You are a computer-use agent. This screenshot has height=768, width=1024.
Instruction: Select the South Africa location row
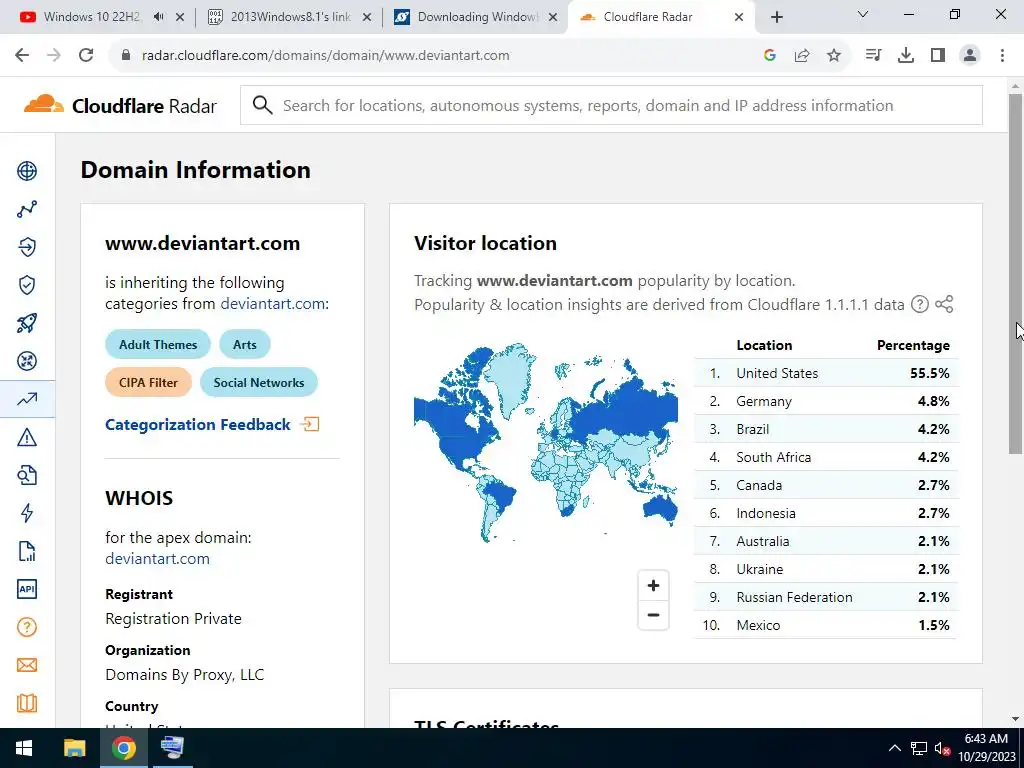coord(826,457)
